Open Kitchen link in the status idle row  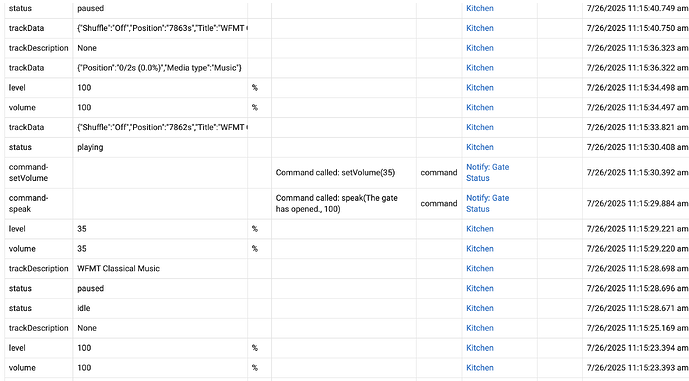(480, 308)
